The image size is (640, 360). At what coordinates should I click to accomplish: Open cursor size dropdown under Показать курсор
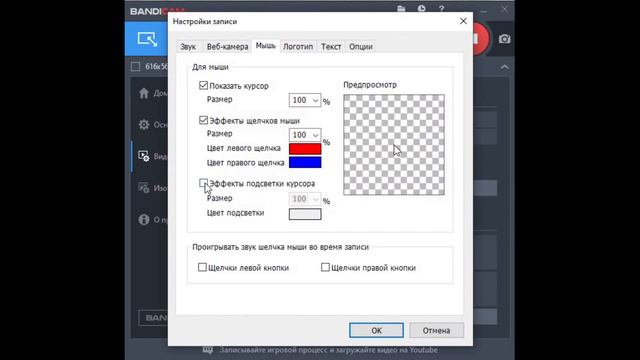click(x=304, y=100)
